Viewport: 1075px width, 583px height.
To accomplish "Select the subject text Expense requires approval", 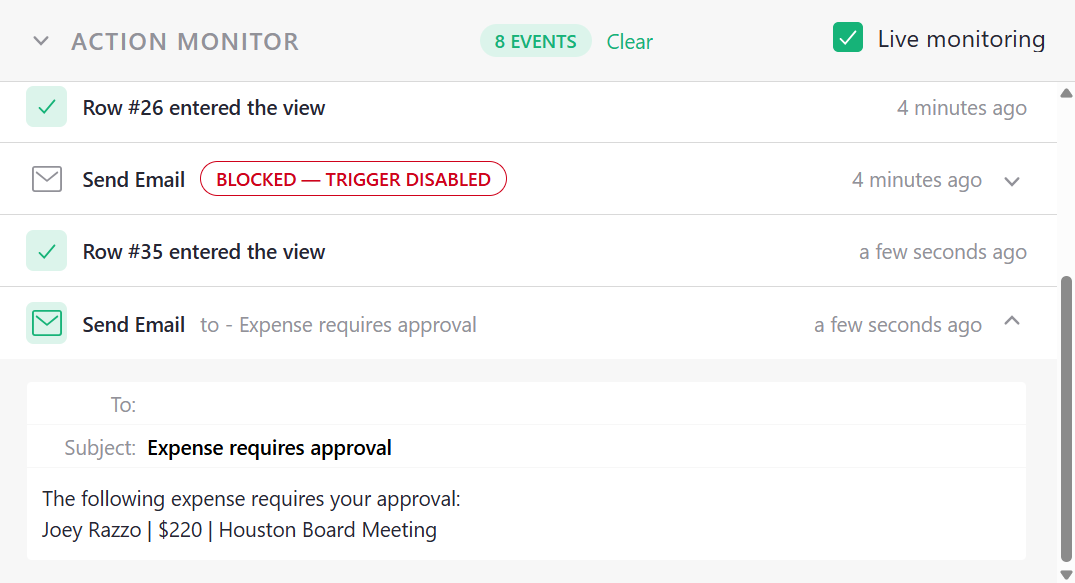I will [269, 447].
